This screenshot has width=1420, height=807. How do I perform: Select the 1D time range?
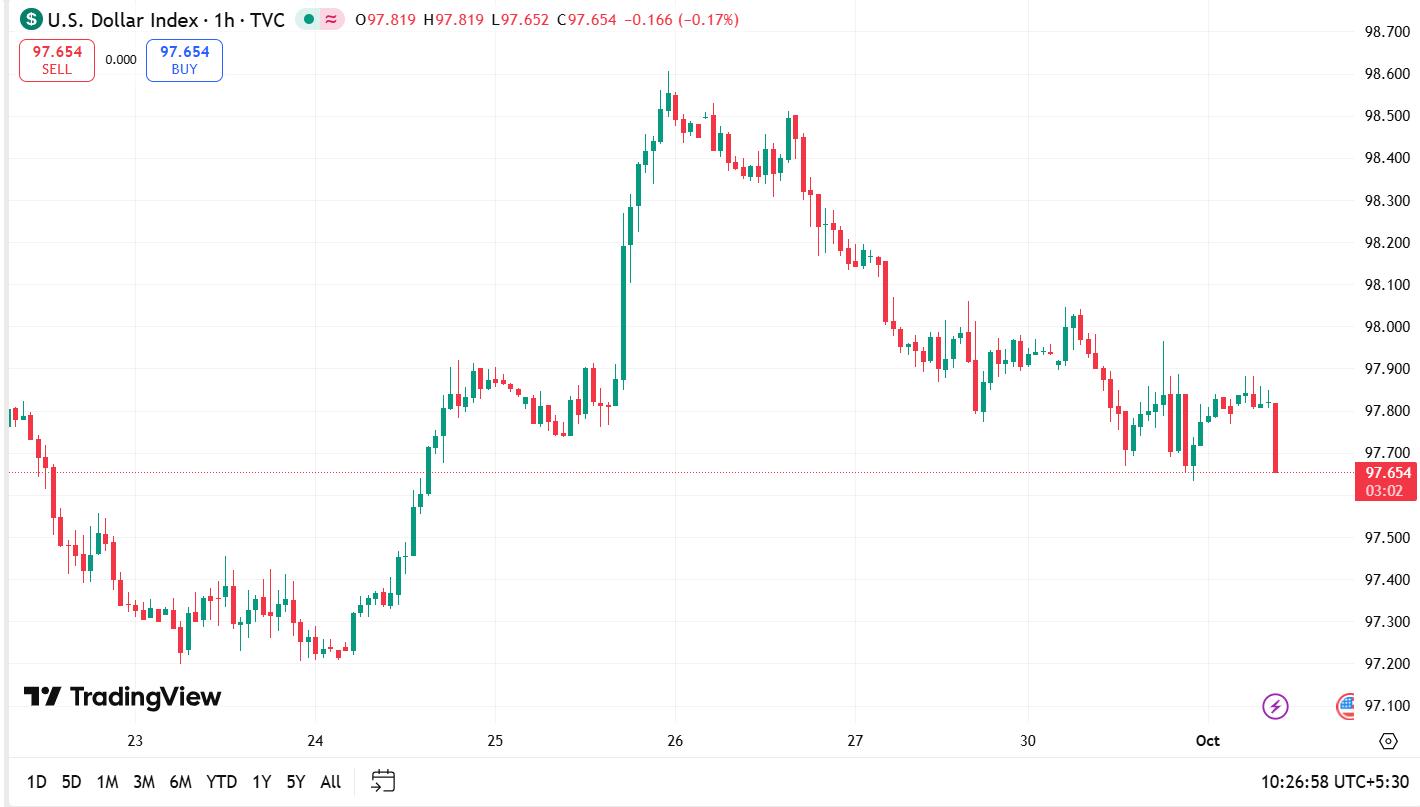click(37, 782)
